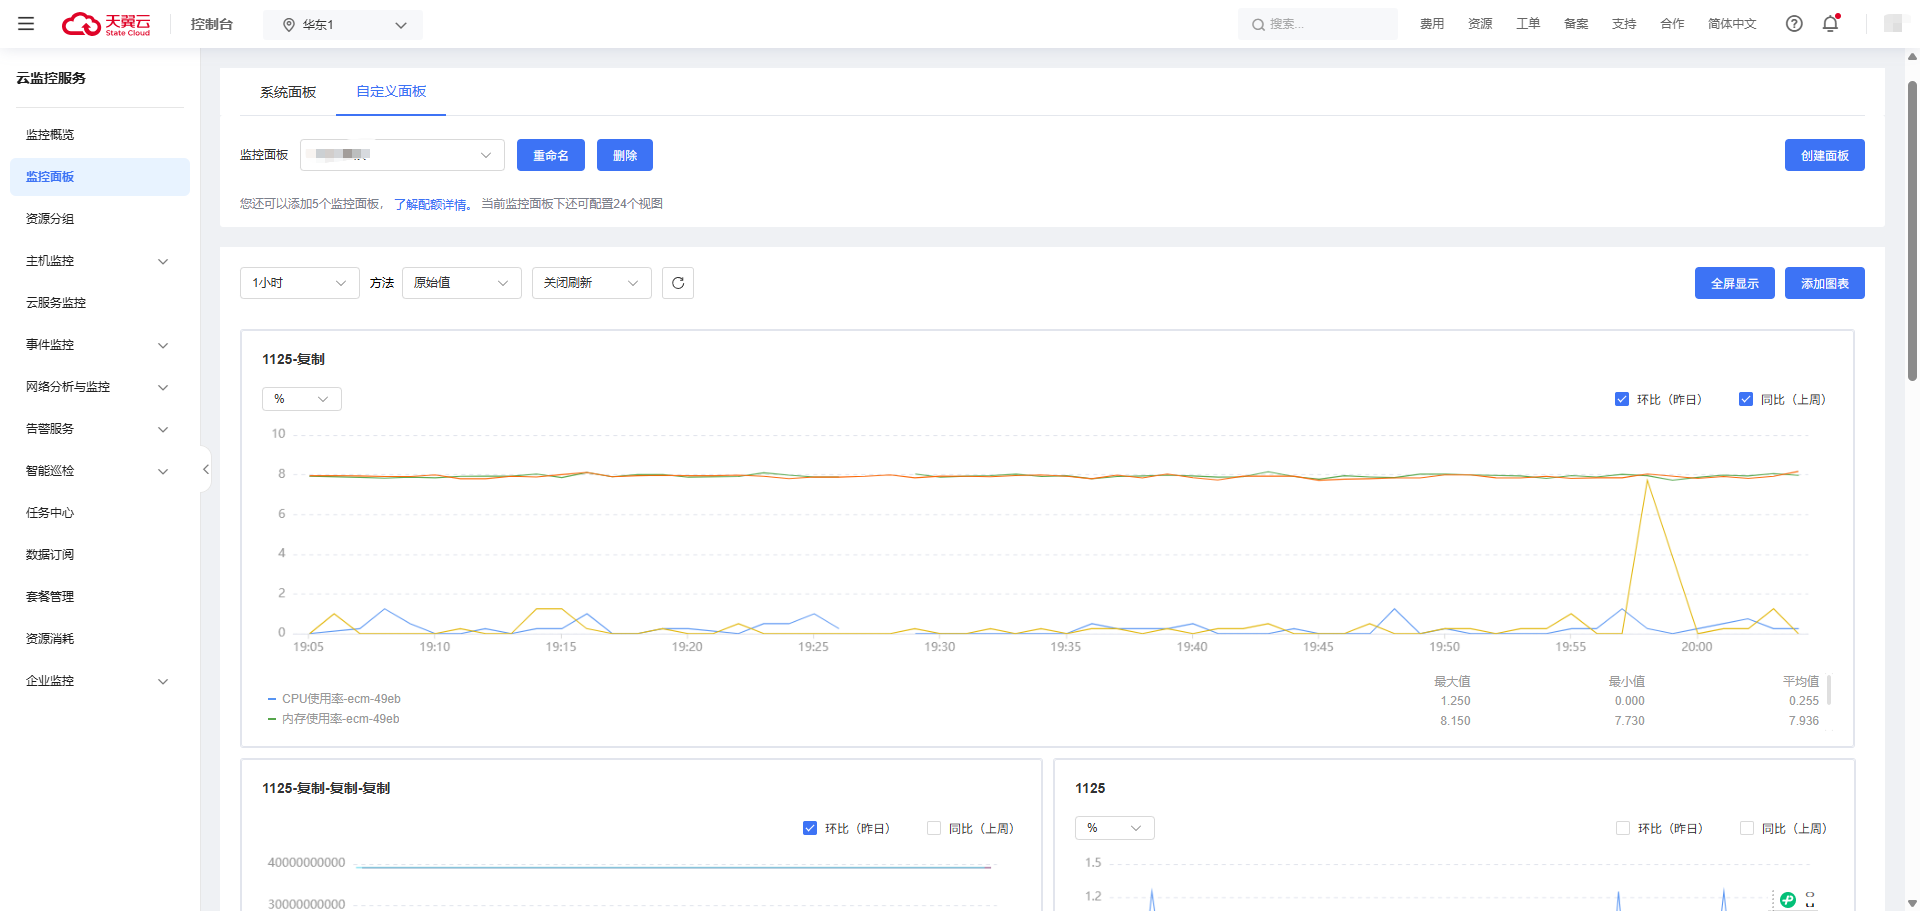The height and width of the screenshot is (911, 1920).
Task: Open the 1小时 time range dropdown
Action: point(299,283)
